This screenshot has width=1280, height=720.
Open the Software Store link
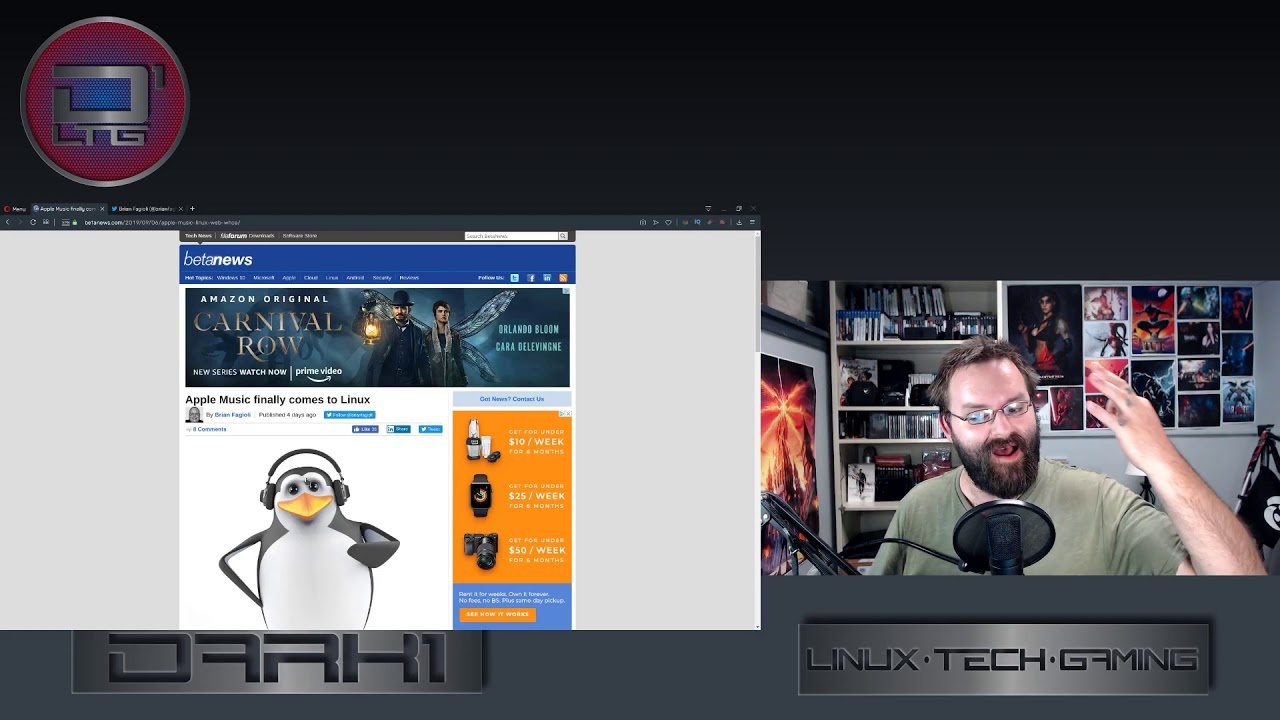300,236
